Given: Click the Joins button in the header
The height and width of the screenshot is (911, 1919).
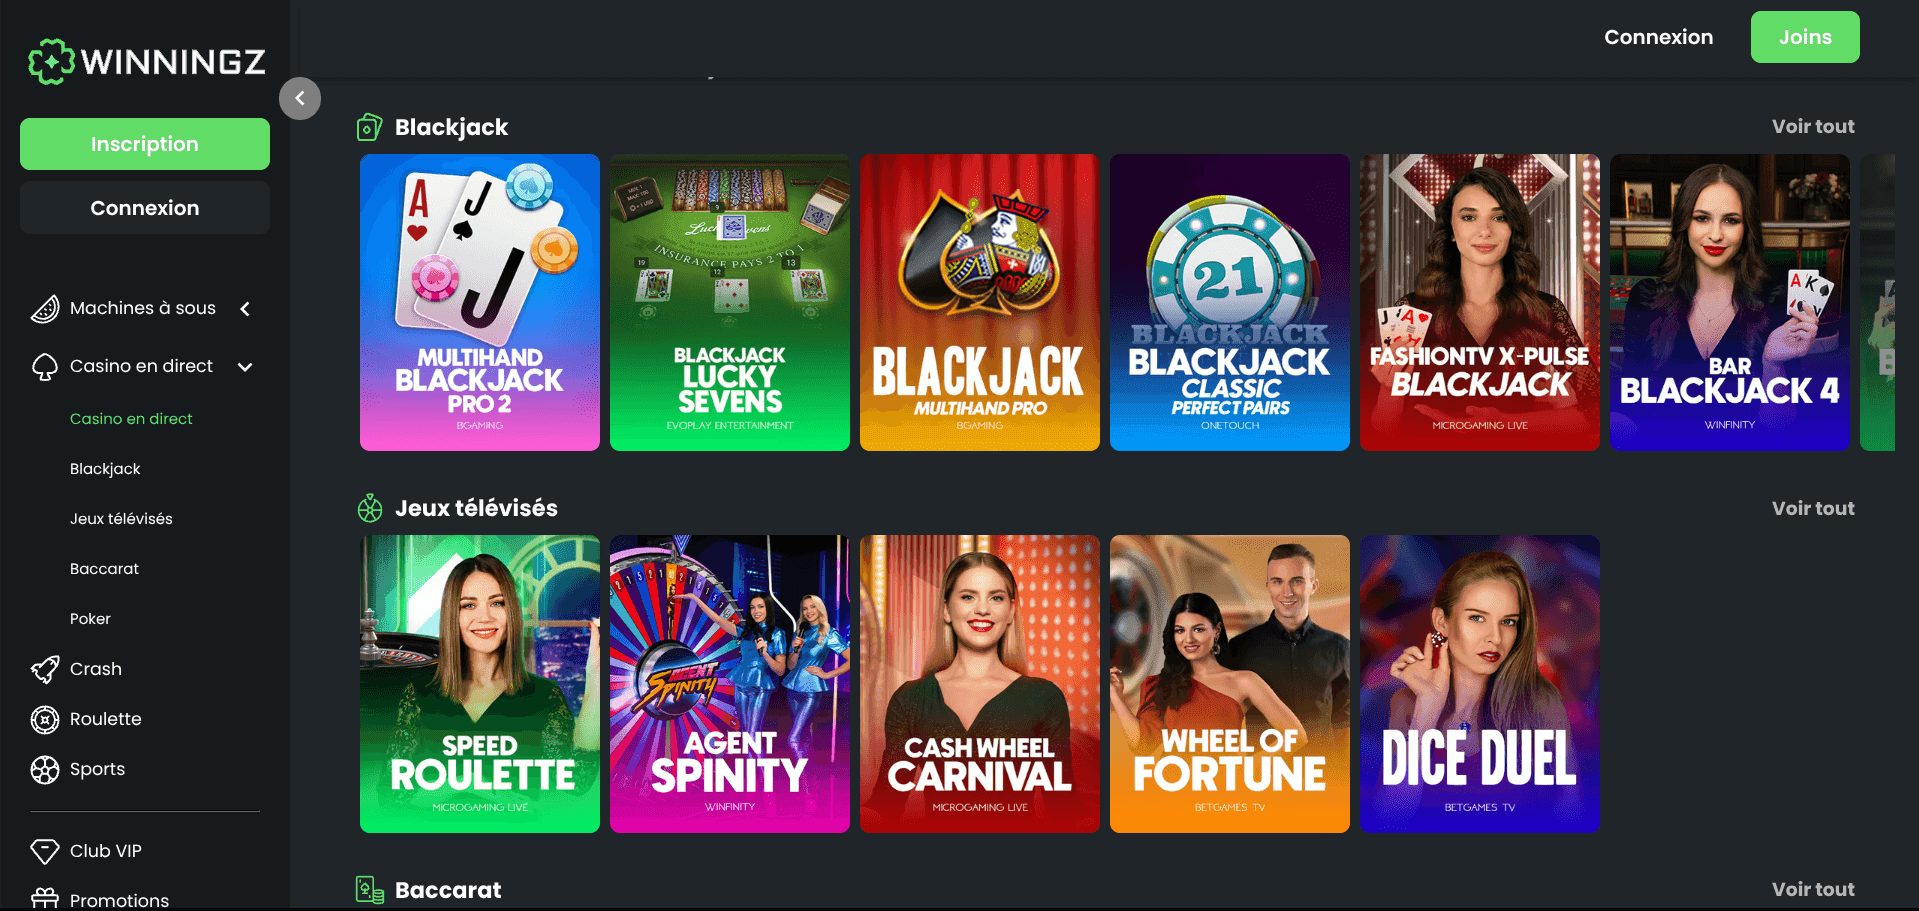Looking at the screenshot, I should (x=1805, y=37).
